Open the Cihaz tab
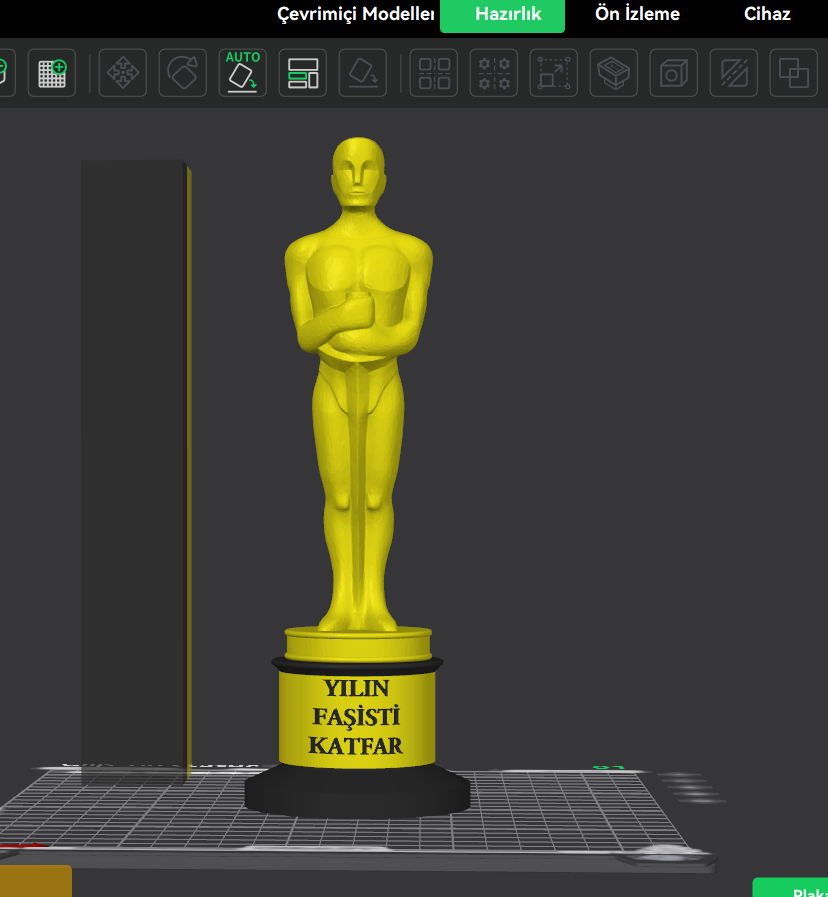The image size is (828, 897). pos(767,14)
